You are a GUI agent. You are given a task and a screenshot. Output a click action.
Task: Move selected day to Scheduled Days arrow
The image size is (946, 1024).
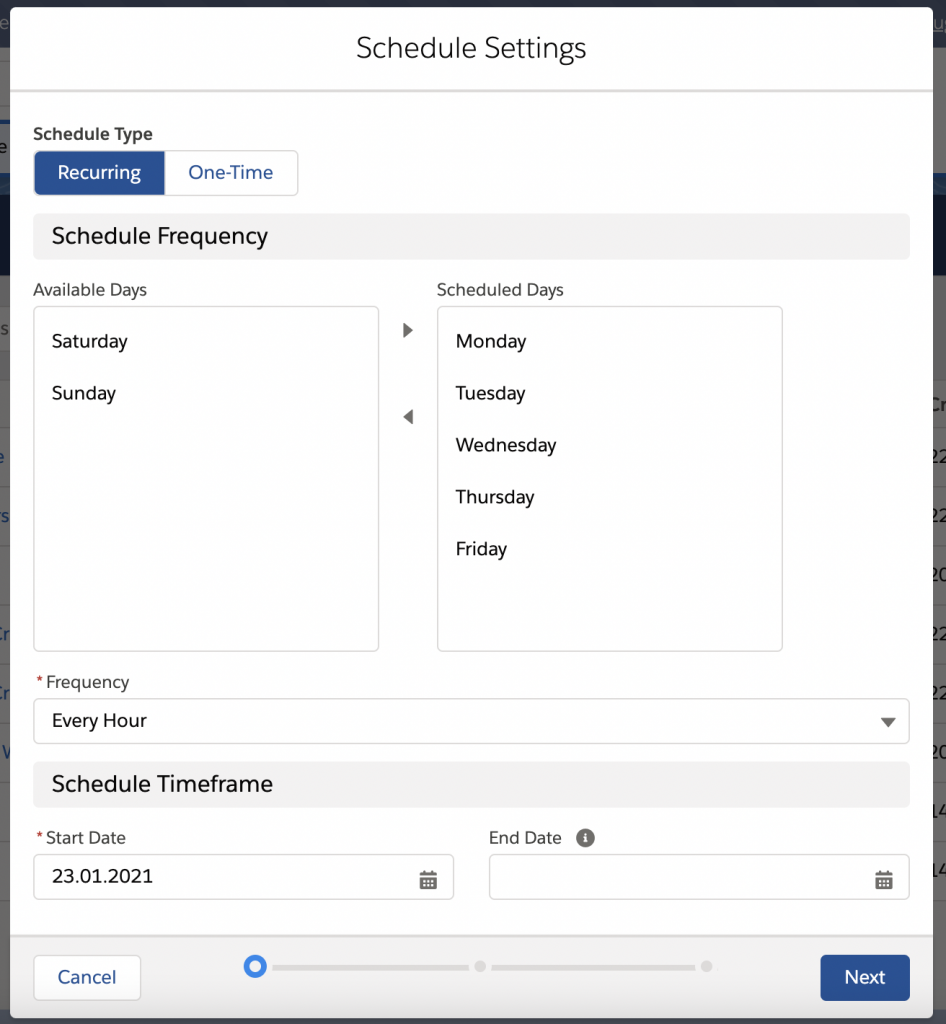[x=408, y=330]
